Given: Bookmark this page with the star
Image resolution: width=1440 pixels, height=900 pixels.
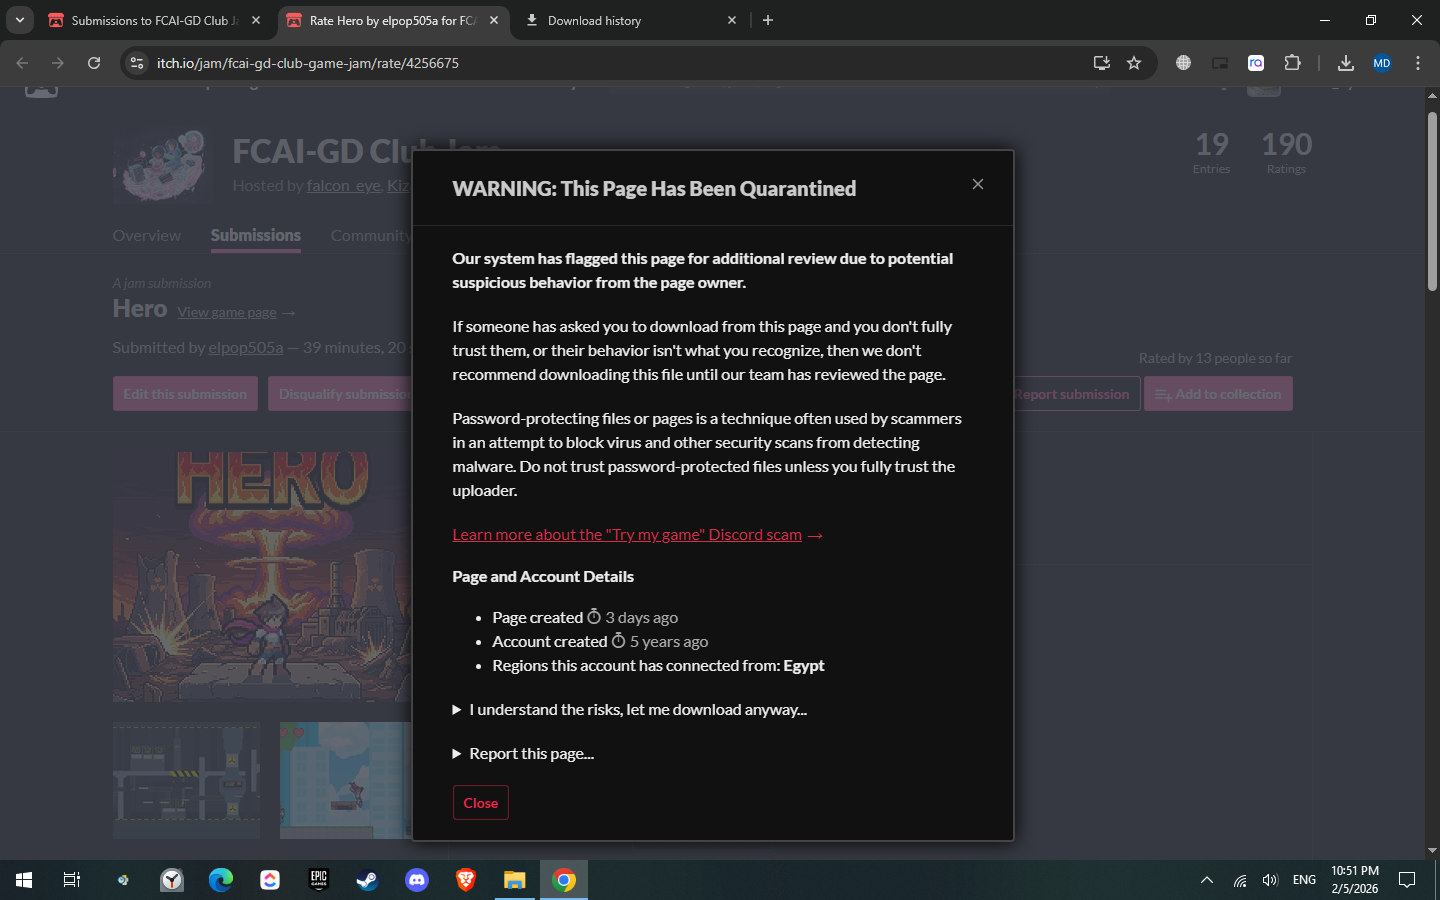Looking at the screenshot, I should coord(1134,63).
